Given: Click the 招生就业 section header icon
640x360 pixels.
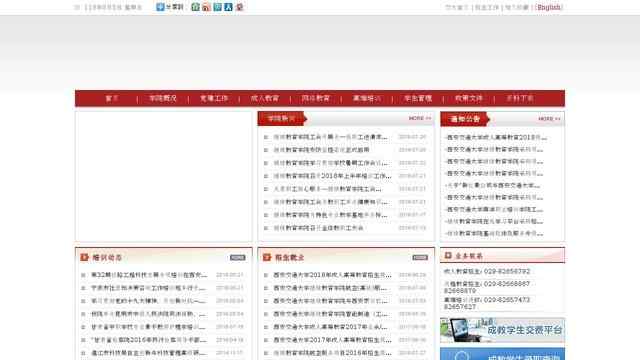Looking at the screenshot, I should pos(267,257).
